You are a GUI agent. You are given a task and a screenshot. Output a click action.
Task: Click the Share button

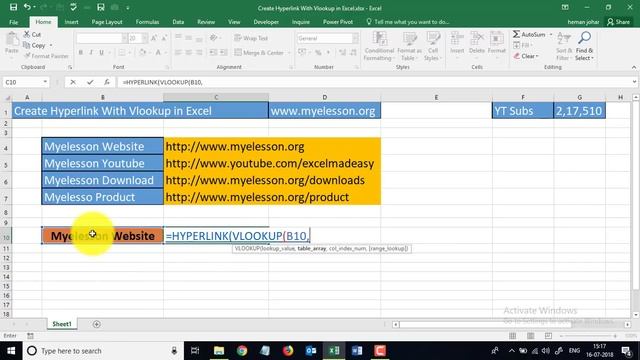pyautogui.click(x=619, y=22)
